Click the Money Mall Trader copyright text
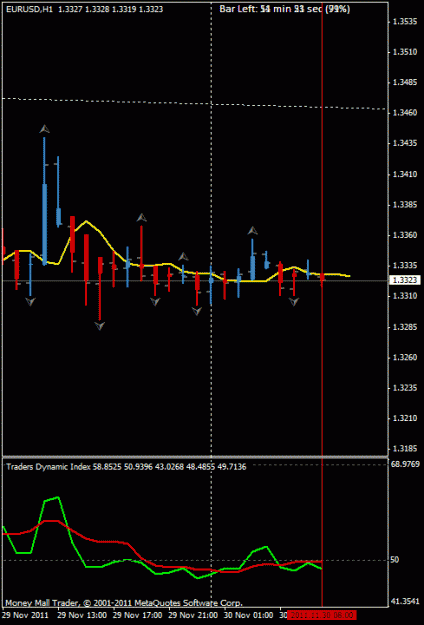 (124, 603)
